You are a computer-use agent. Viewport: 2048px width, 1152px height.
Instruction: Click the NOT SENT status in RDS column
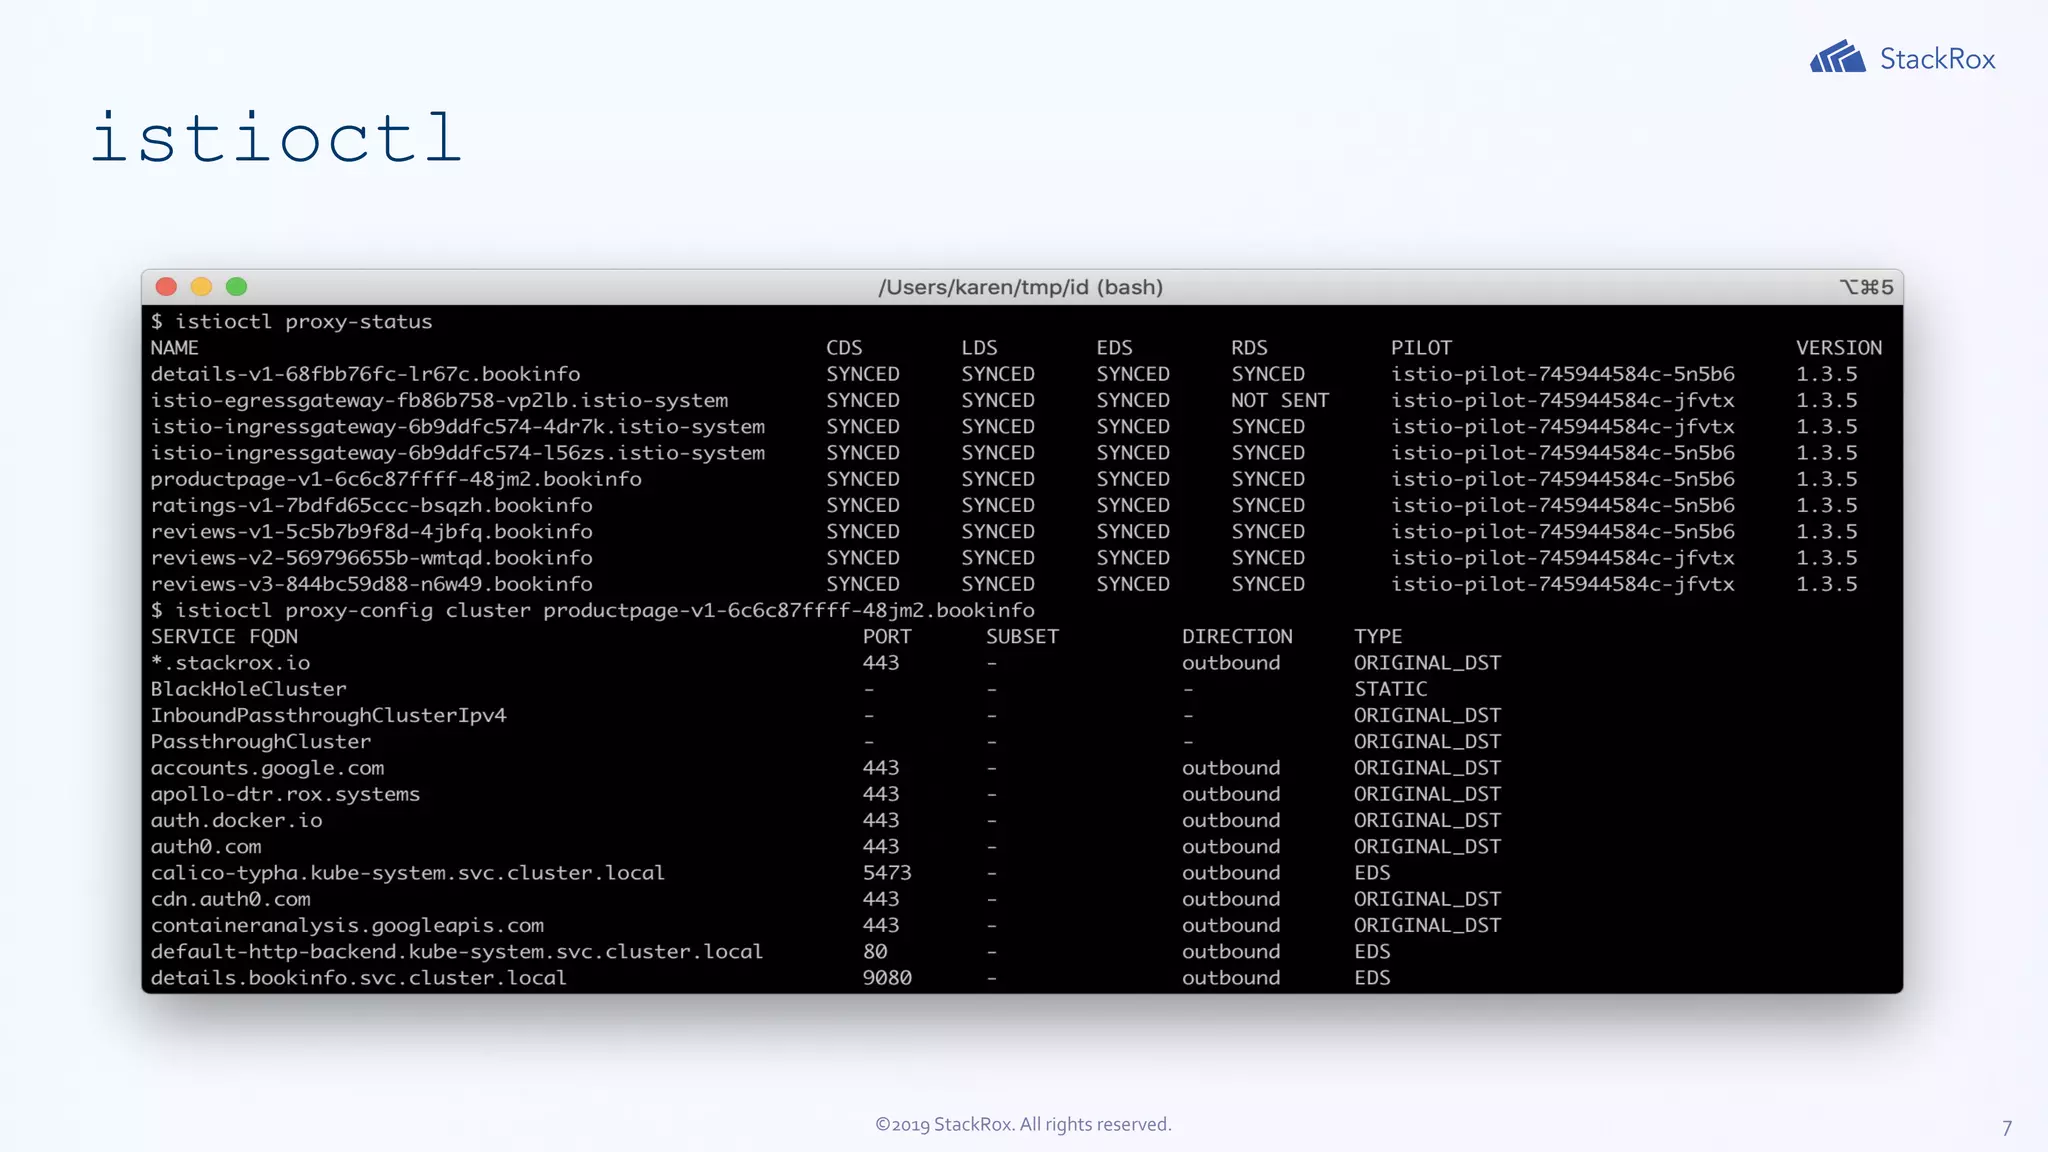coord(1279,400)
